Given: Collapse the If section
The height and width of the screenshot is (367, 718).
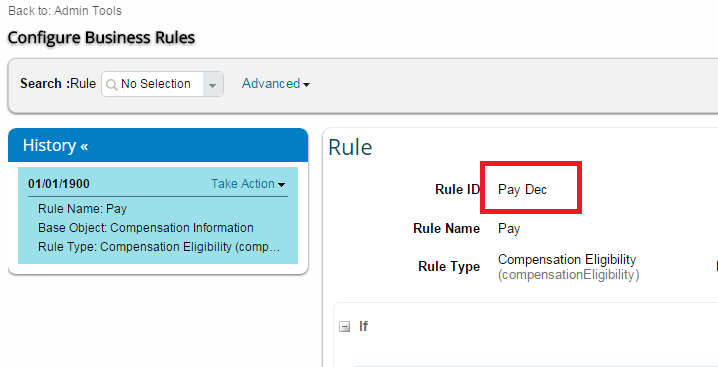Looking at the screenshot, I should click(x=344, y=327).
